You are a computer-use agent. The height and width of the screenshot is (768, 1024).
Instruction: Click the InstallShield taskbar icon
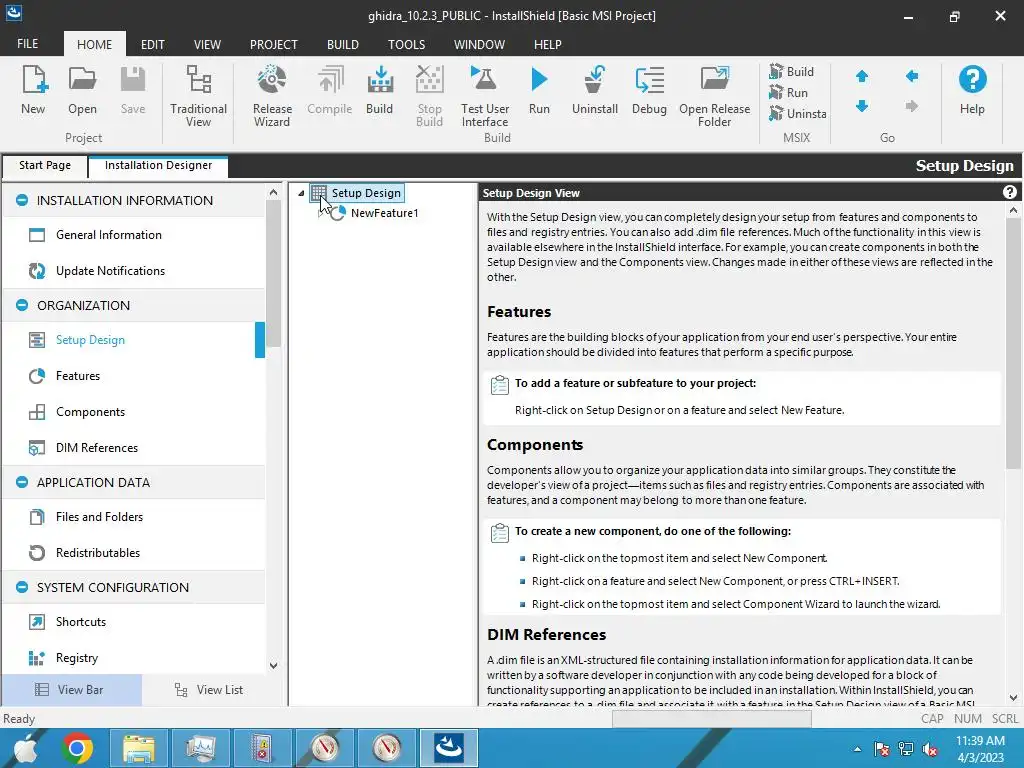(449, 748)
